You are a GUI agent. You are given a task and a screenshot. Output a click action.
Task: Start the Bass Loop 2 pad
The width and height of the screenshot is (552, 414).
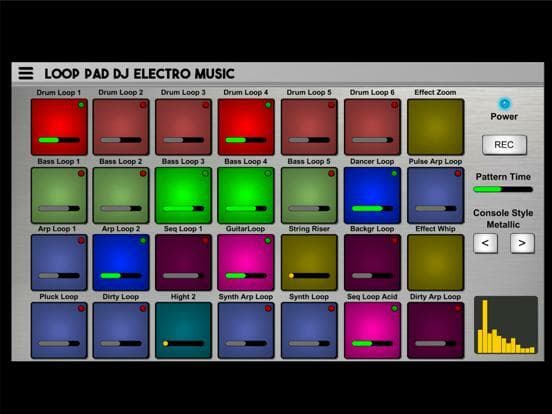click(x=121, y=195)
